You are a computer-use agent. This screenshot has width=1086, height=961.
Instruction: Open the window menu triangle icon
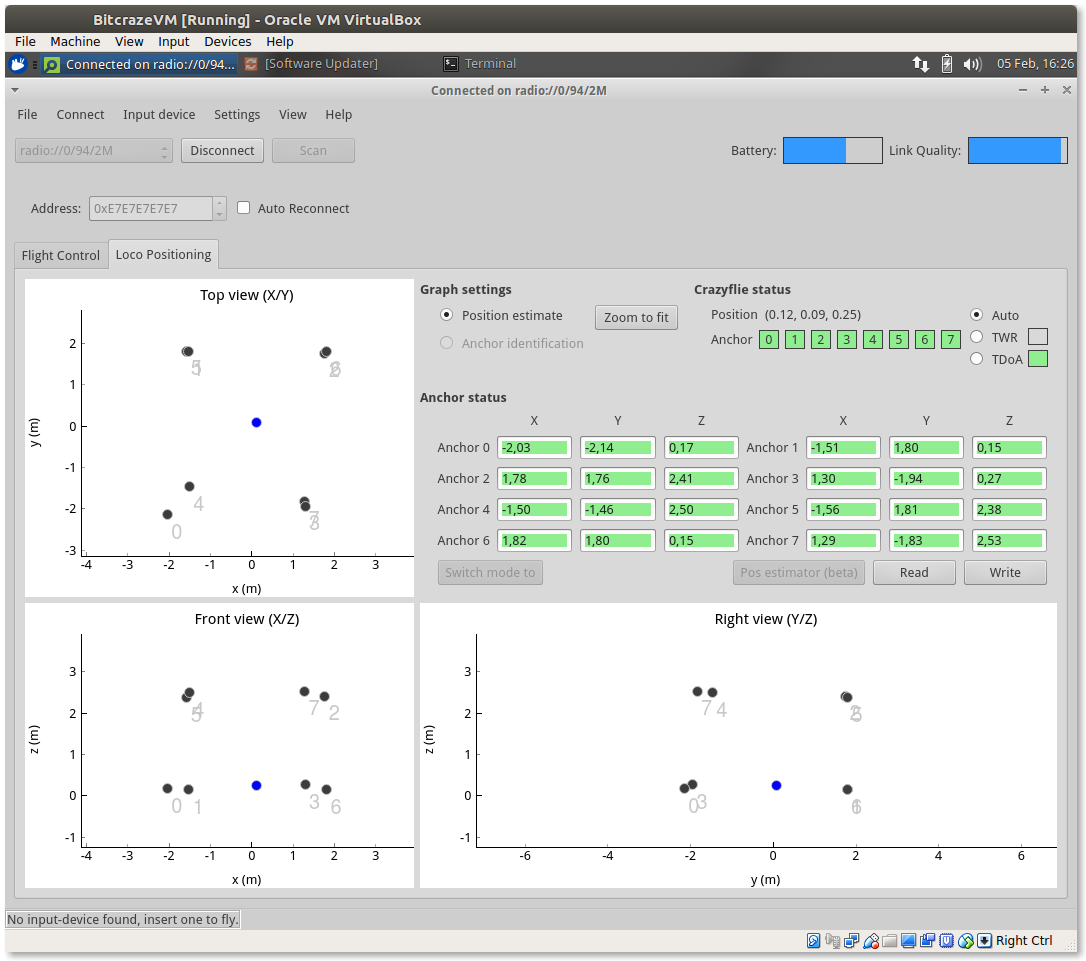click(x=15, y=90)
